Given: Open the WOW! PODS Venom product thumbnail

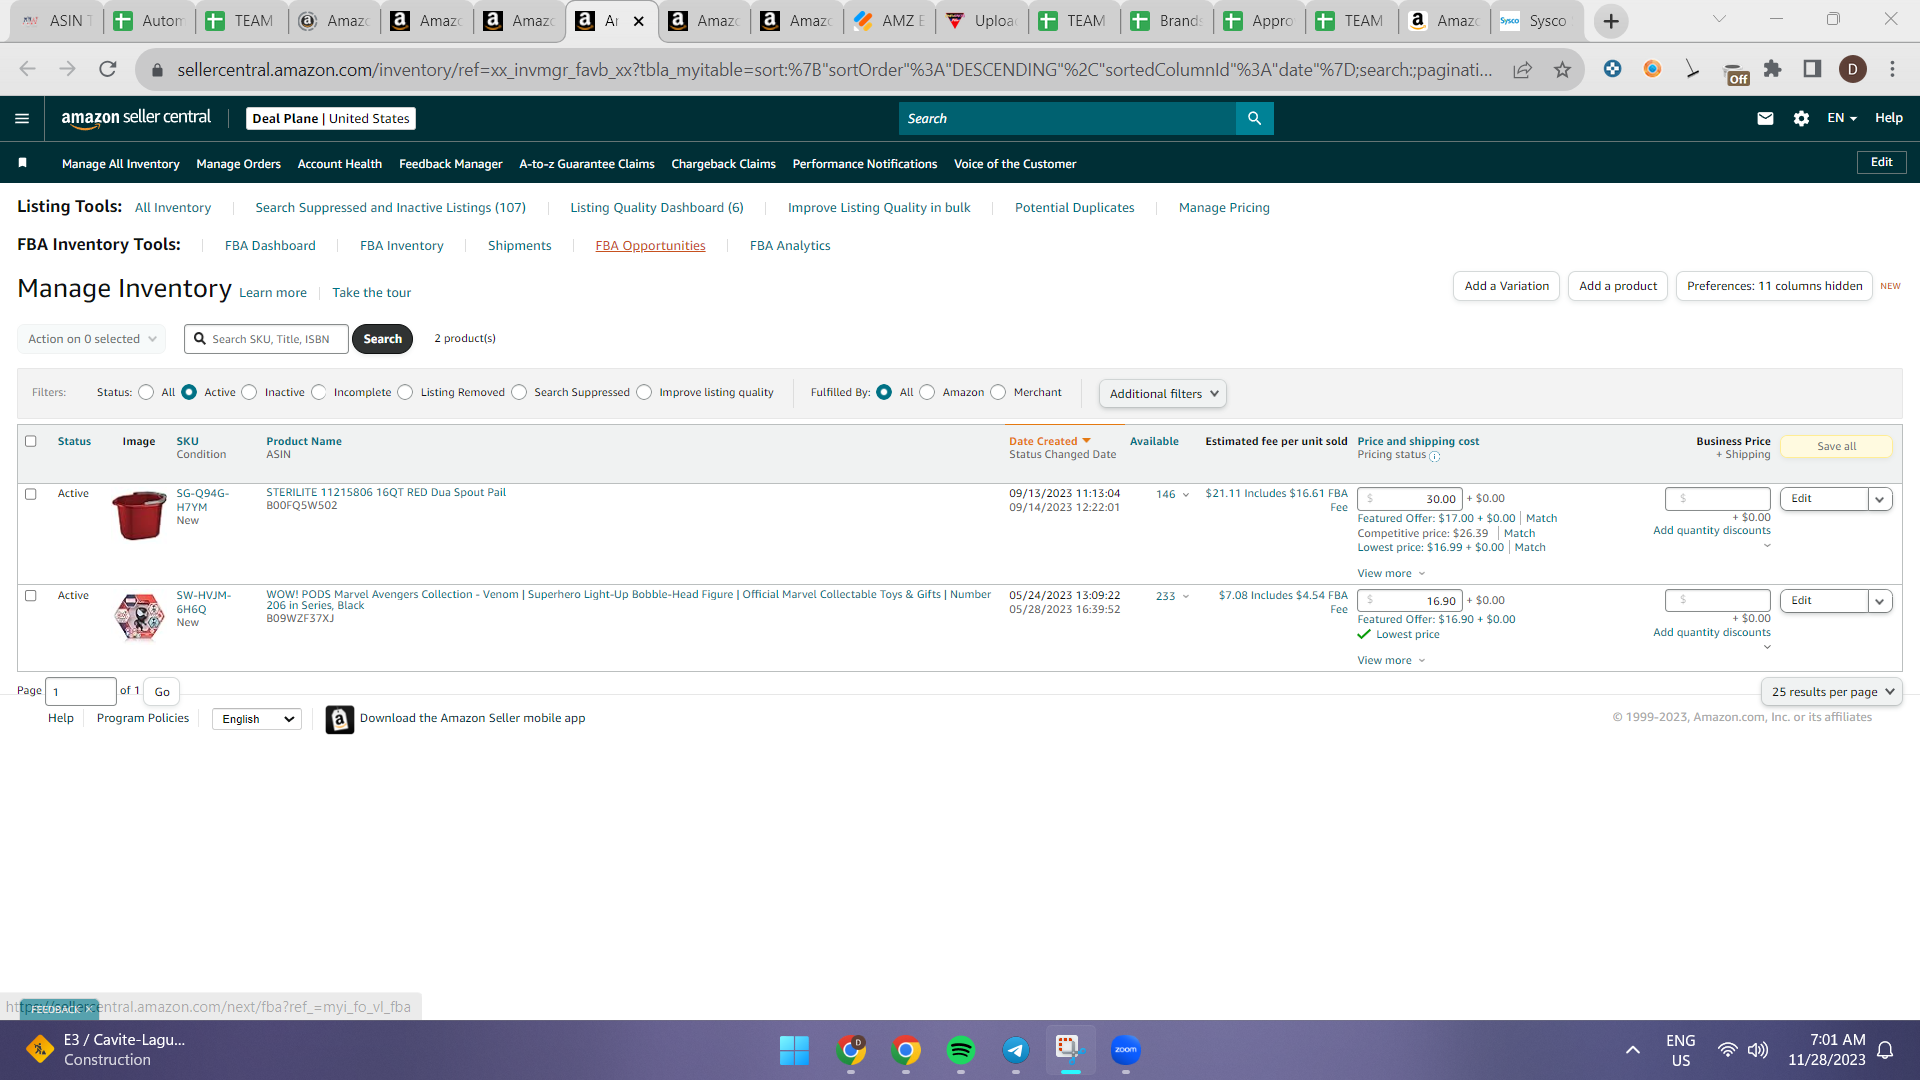Looking at the screenshot, I should [139, 616].
